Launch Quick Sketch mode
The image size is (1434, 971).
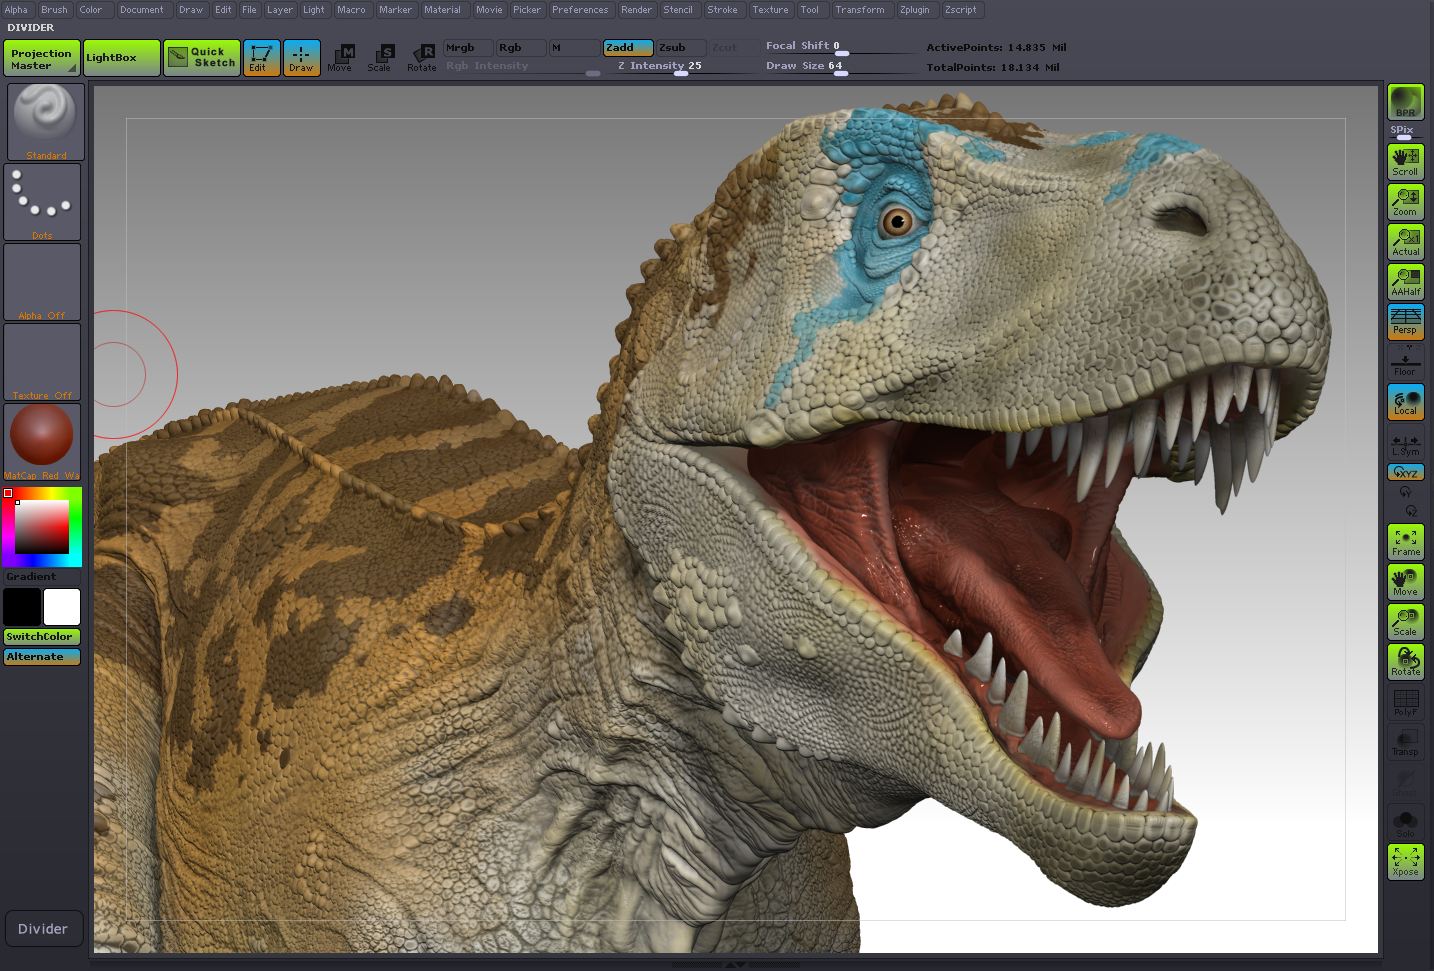tap(202, 58)
